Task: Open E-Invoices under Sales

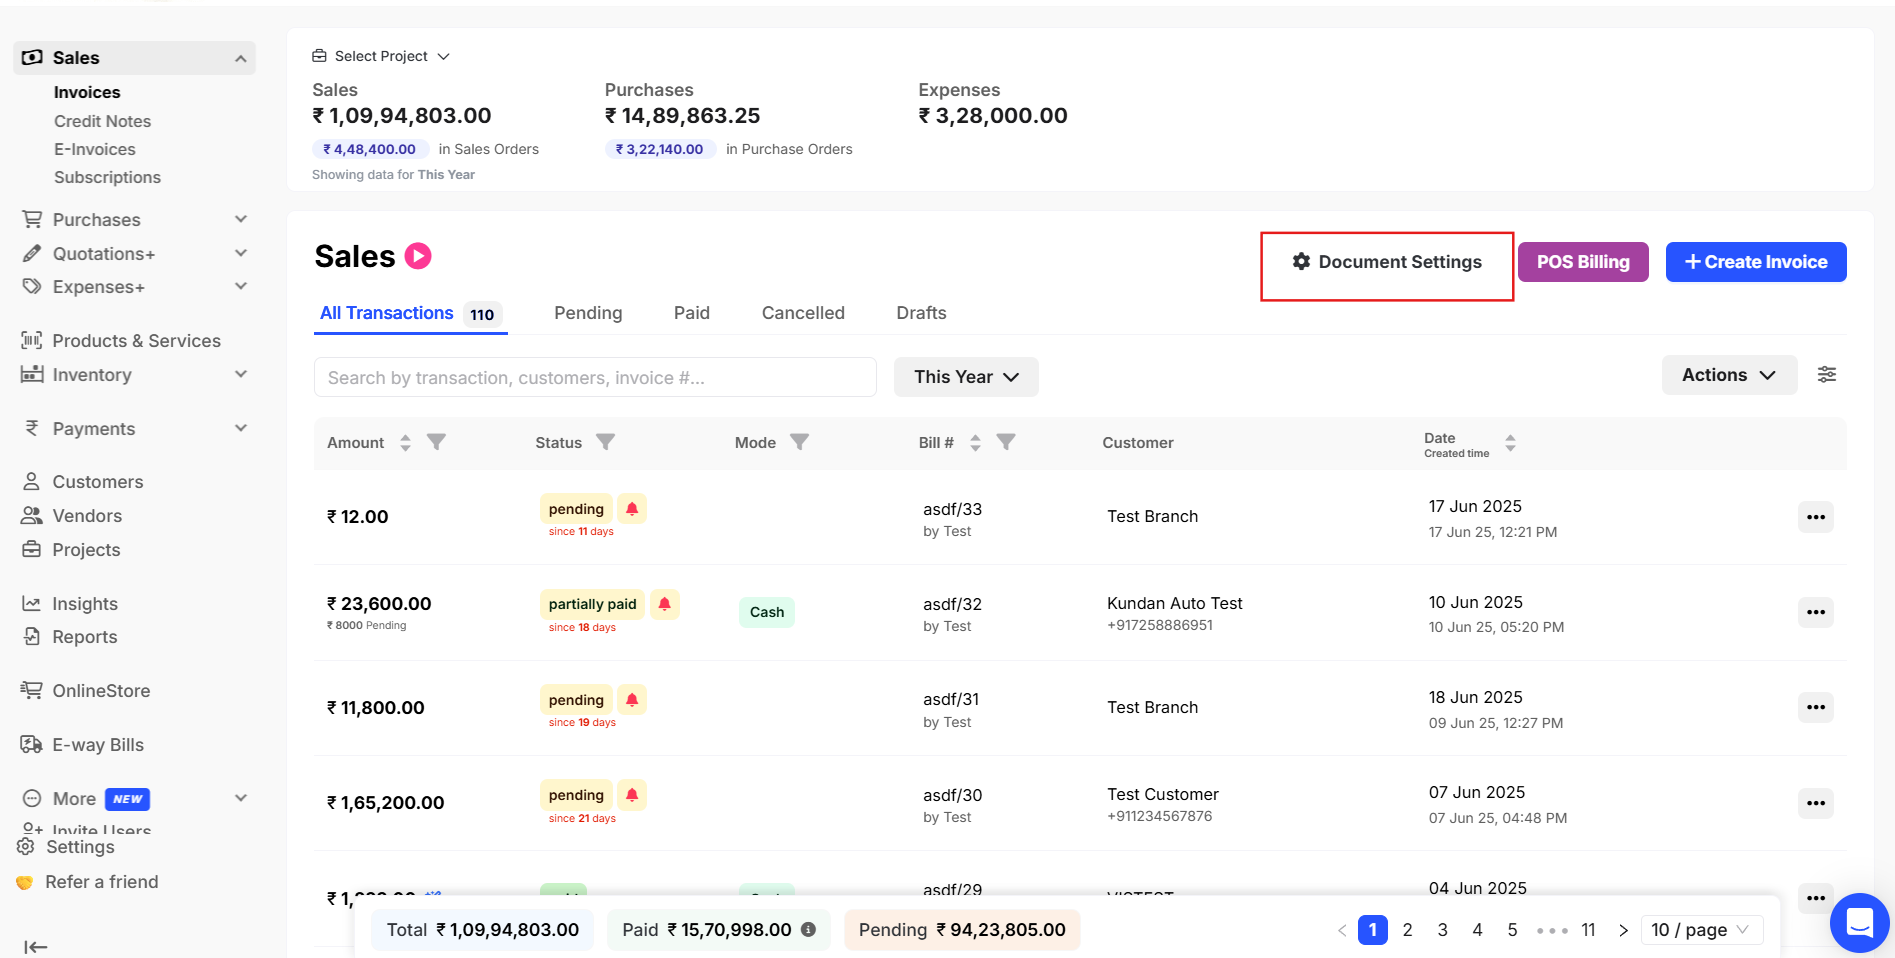Action: [95, 149]
